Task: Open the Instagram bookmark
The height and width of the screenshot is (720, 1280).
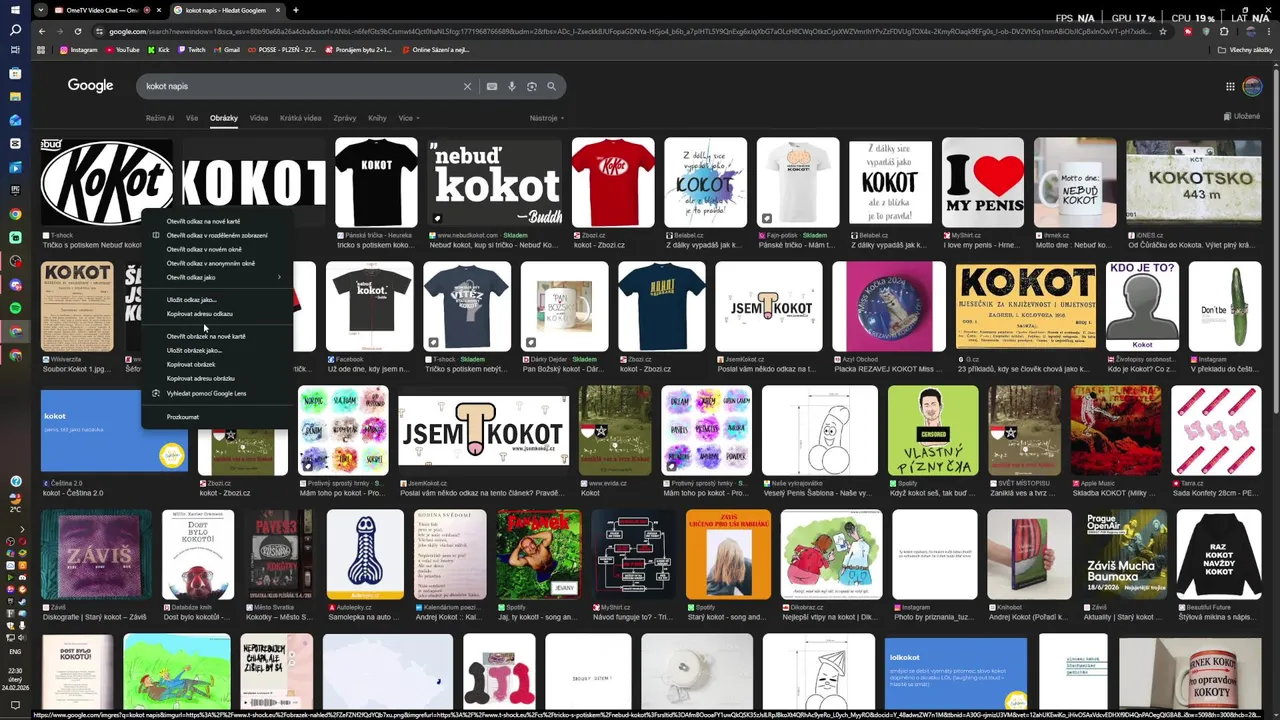Action: [x=79, y=49]
